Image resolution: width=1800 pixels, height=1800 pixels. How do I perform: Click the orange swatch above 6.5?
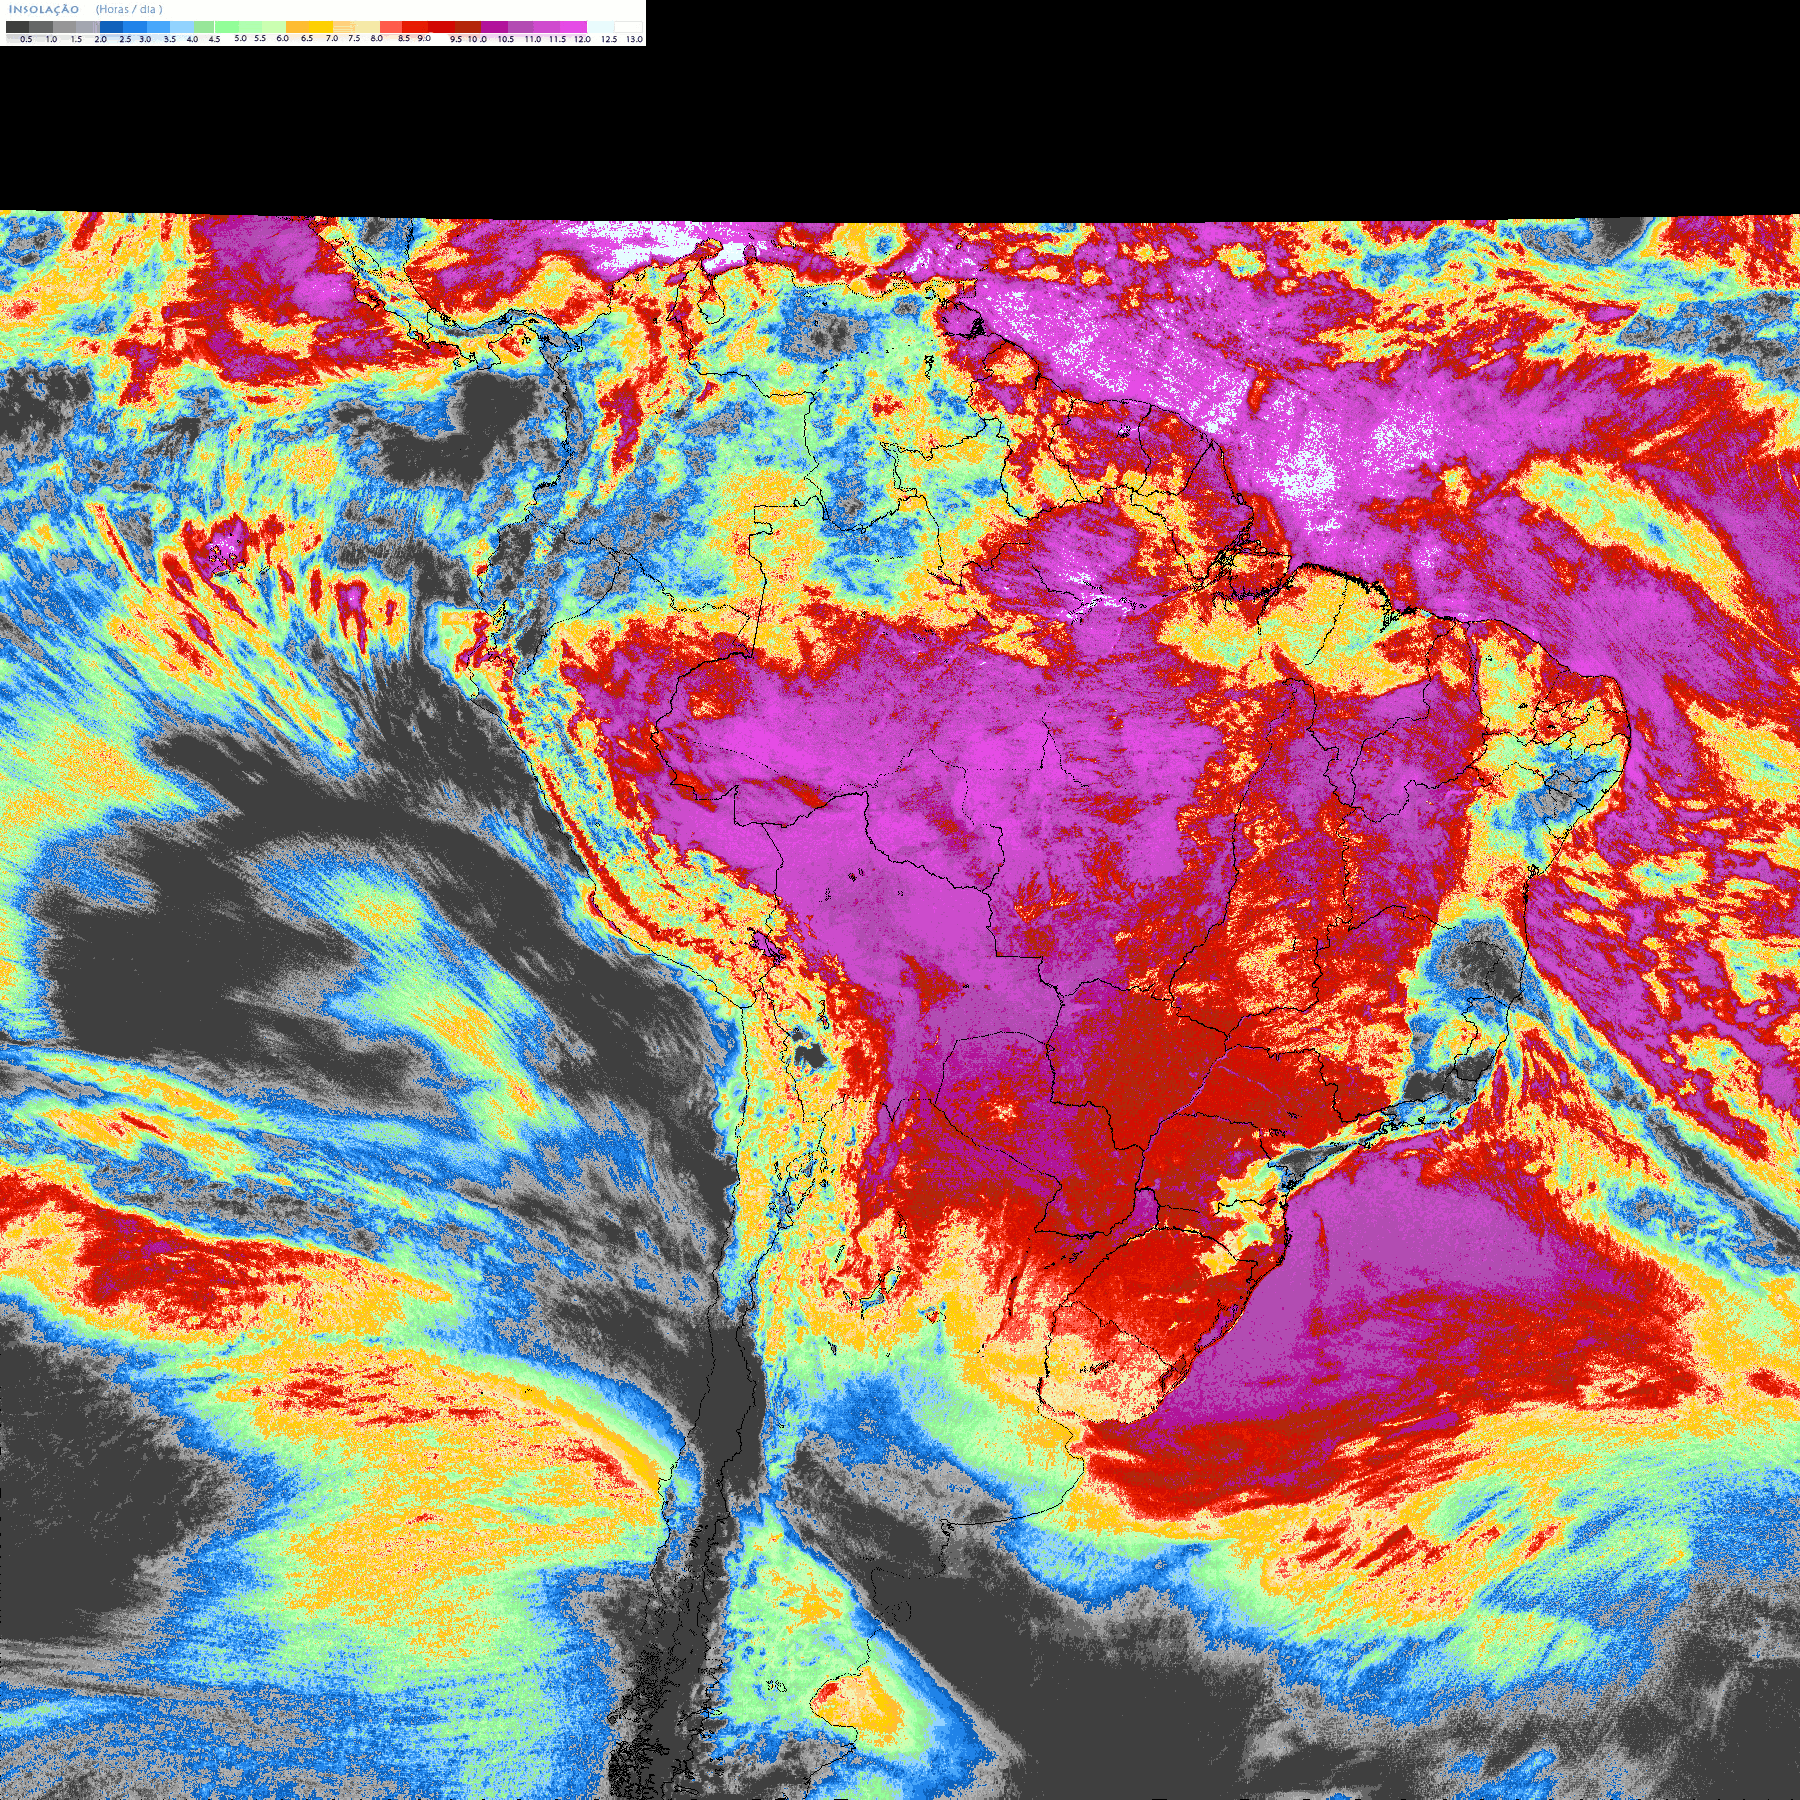pos(297,27)
